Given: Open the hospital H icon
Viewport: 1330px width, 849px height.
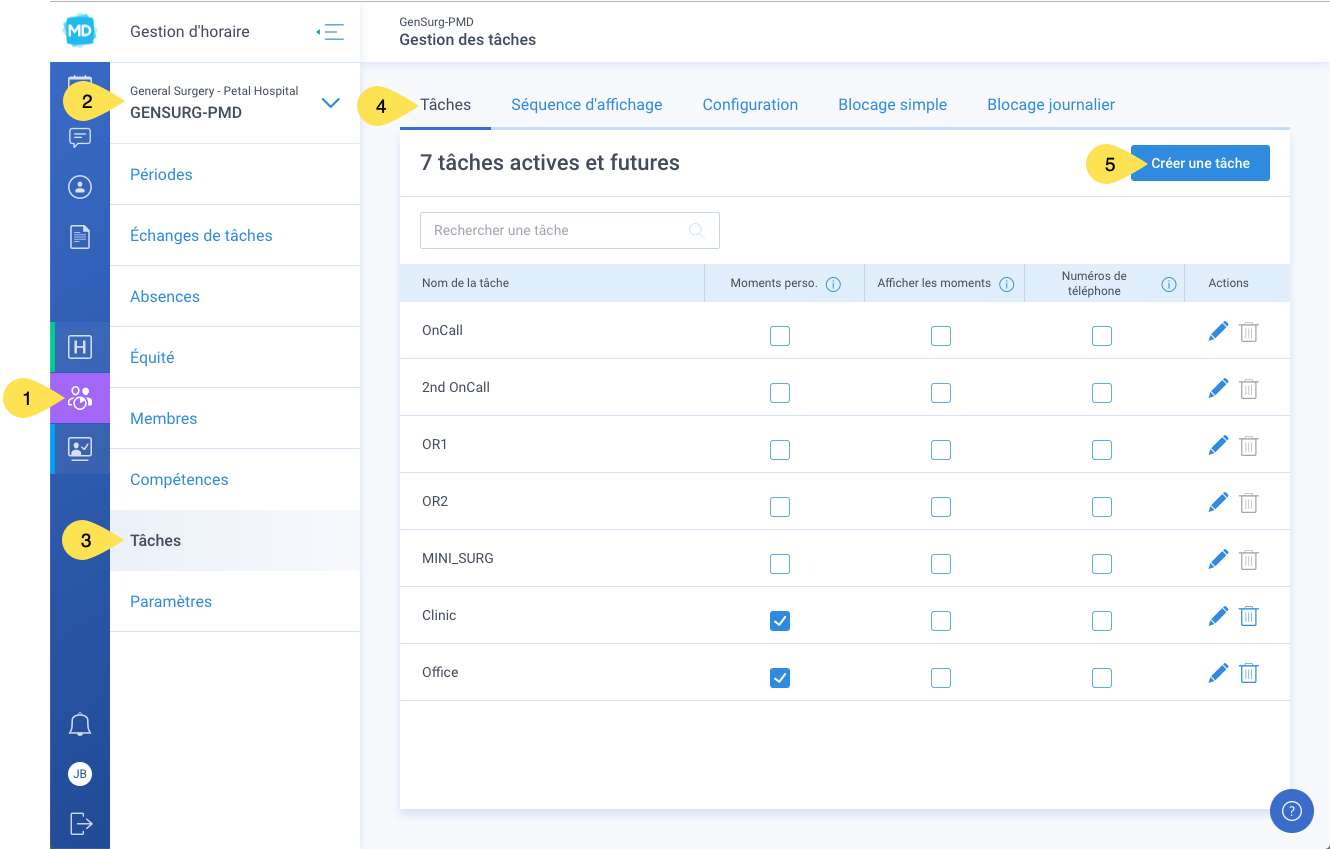Looking at the screenshot, I should click(80, 347).
